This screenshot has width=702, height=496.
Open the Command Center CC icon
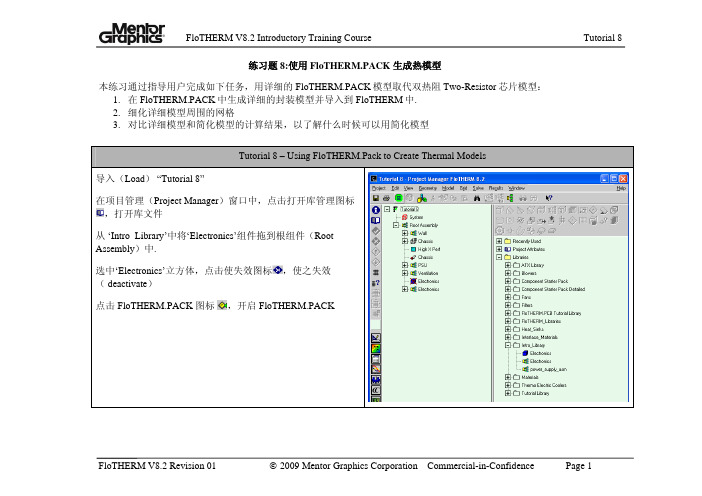[376, 390]
